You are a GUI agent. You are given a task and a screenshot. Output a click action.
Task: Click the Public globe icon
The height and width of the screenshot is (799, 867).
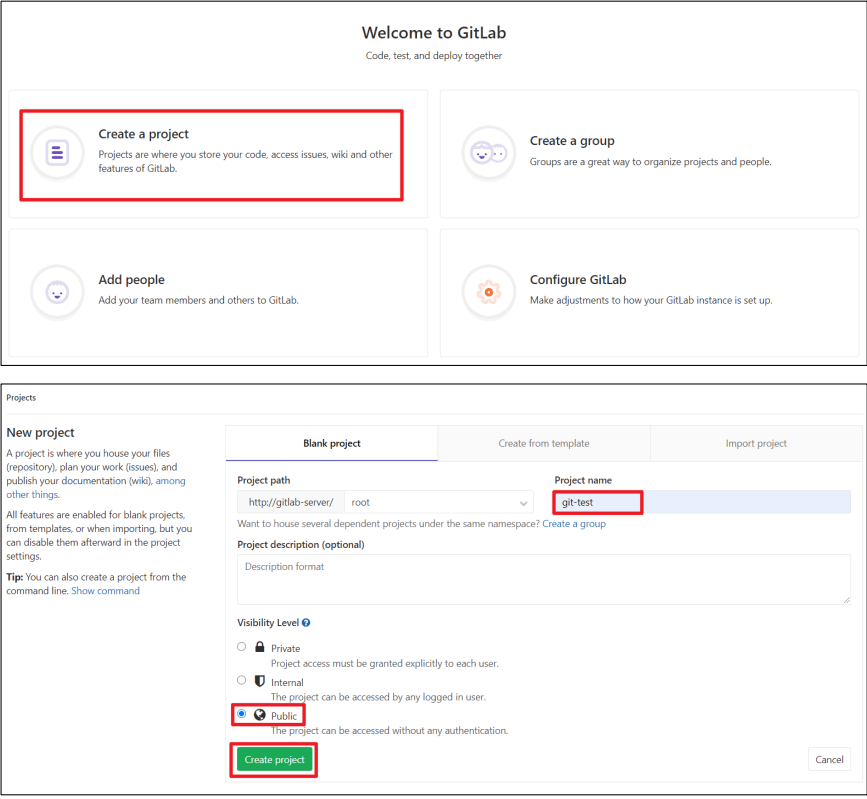click(259, 714)
